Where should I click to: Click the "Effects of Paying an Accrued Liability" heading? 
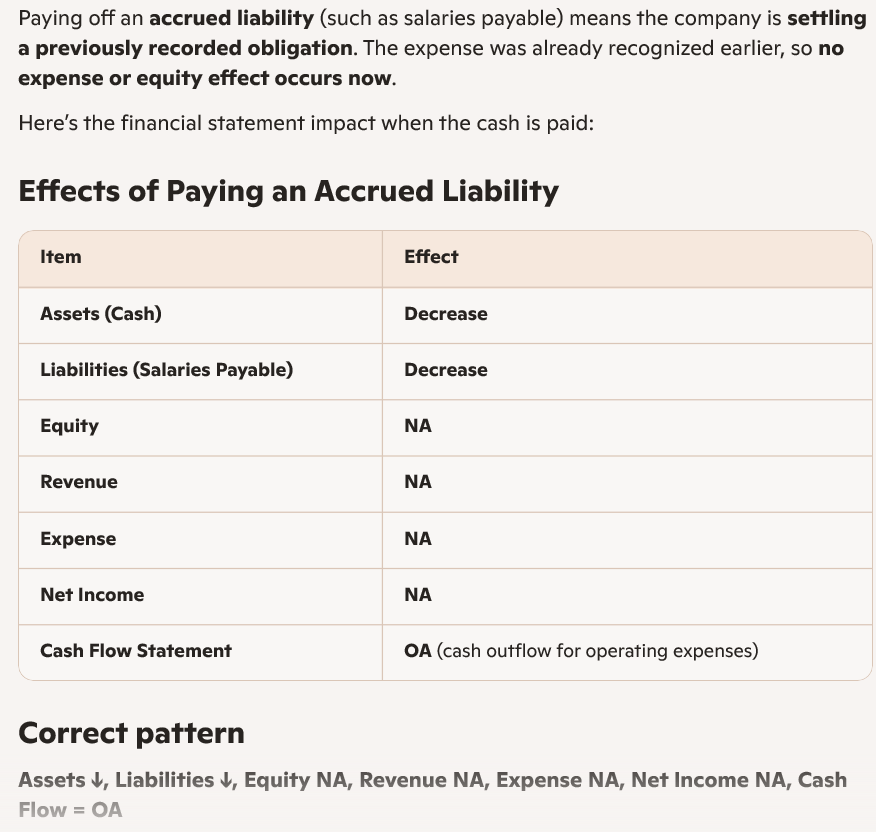(288, 191)
